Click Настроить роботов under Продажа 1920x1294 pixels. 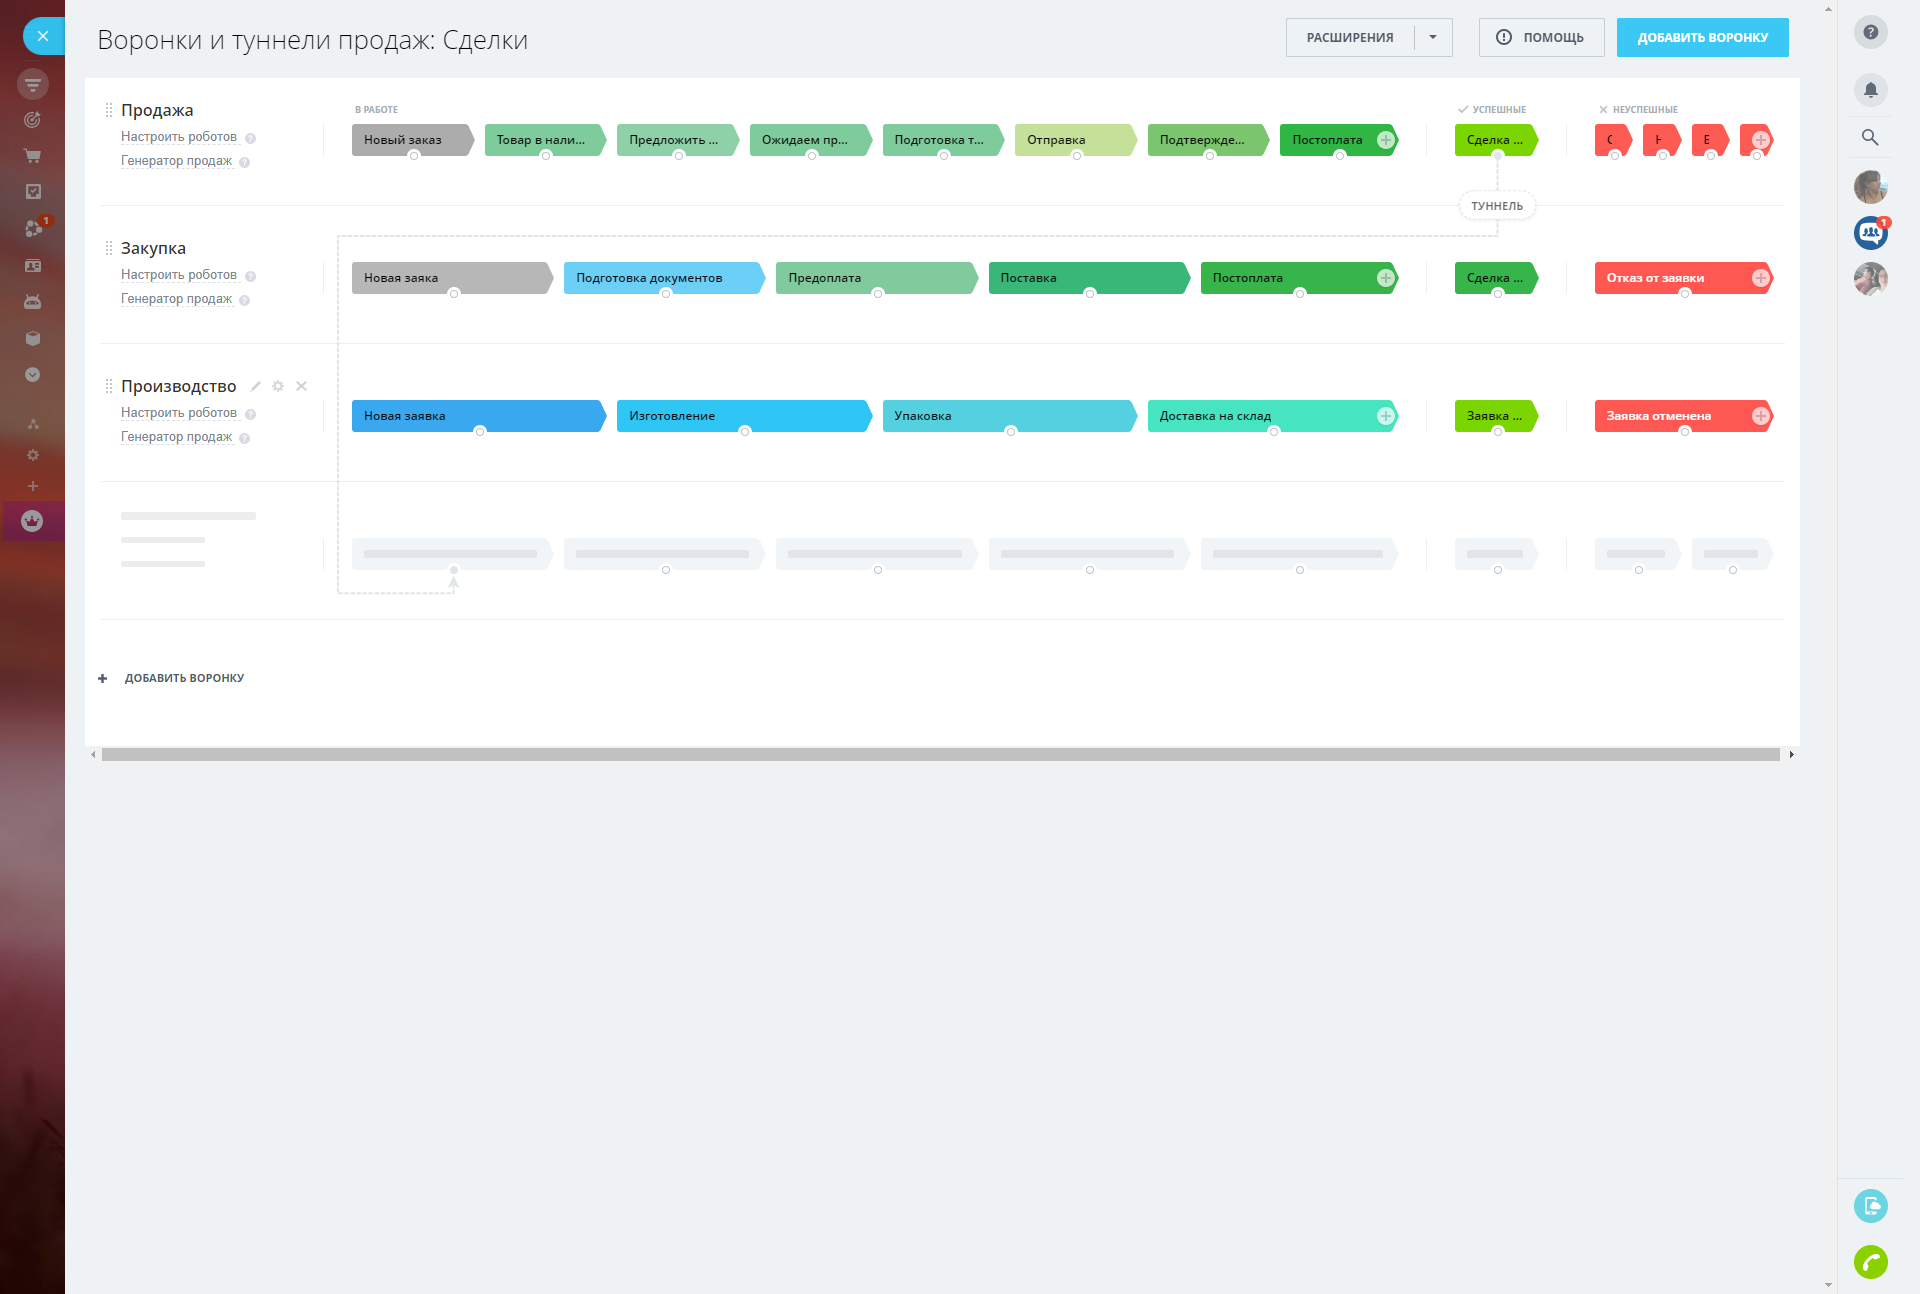[179, 137]
